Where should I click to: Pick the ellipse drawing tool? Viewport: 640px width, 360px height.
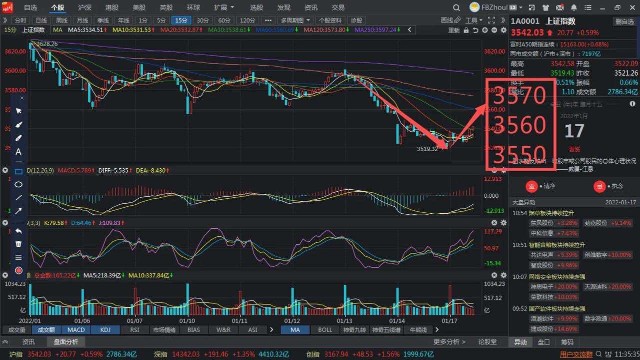coord(18,184)
